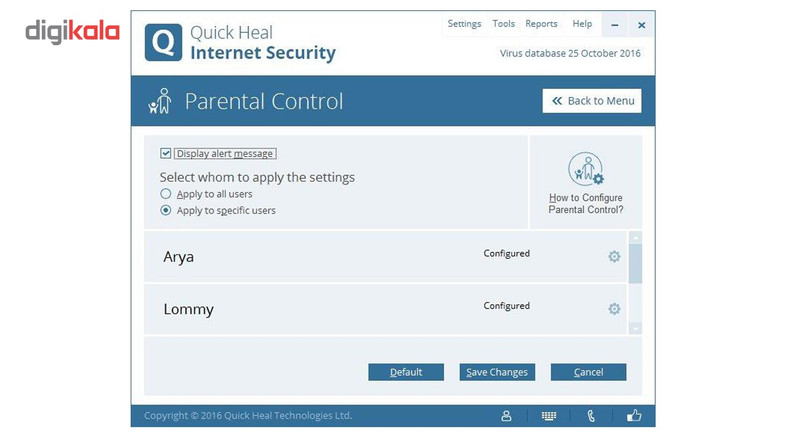800x438 pixels.
Task: Click Save Changes button
Action: (497, 372)
